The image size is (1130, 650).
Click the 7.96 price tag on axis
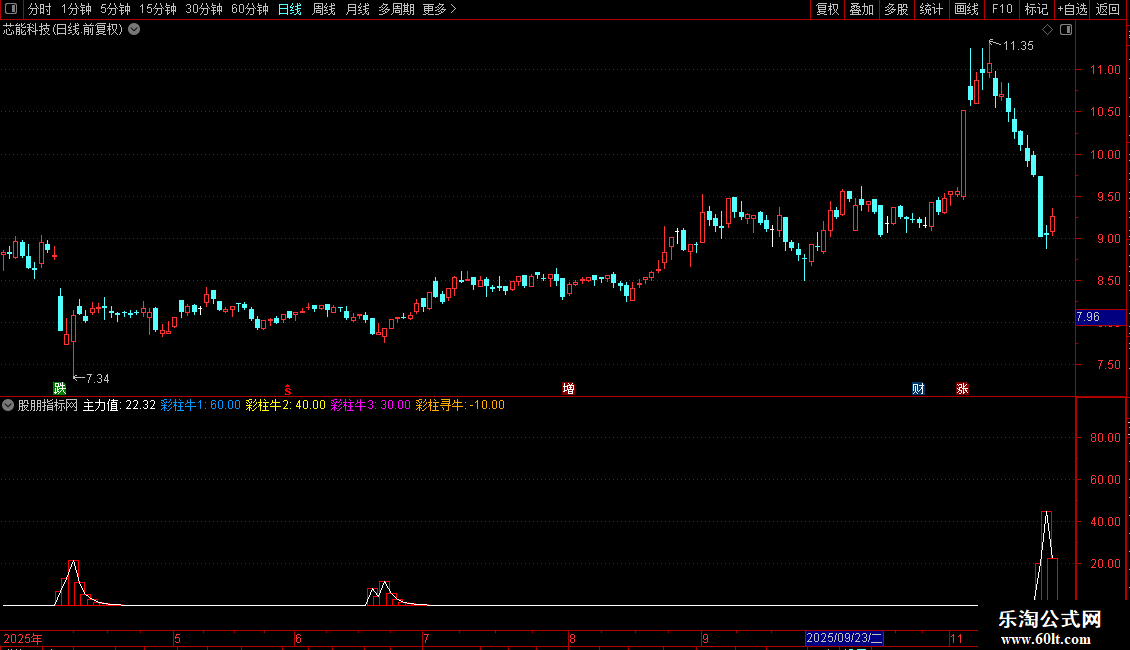(x=1100, y=317)
